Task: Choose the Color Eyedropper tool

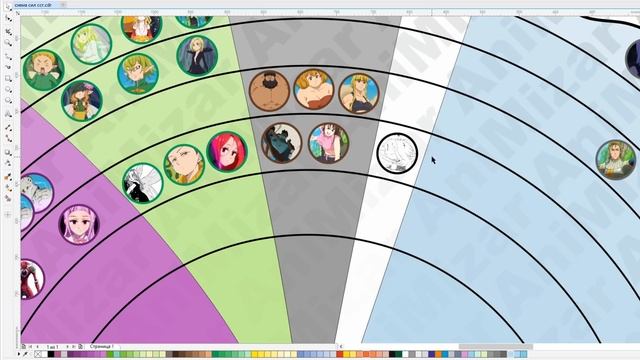Action: 8,176
